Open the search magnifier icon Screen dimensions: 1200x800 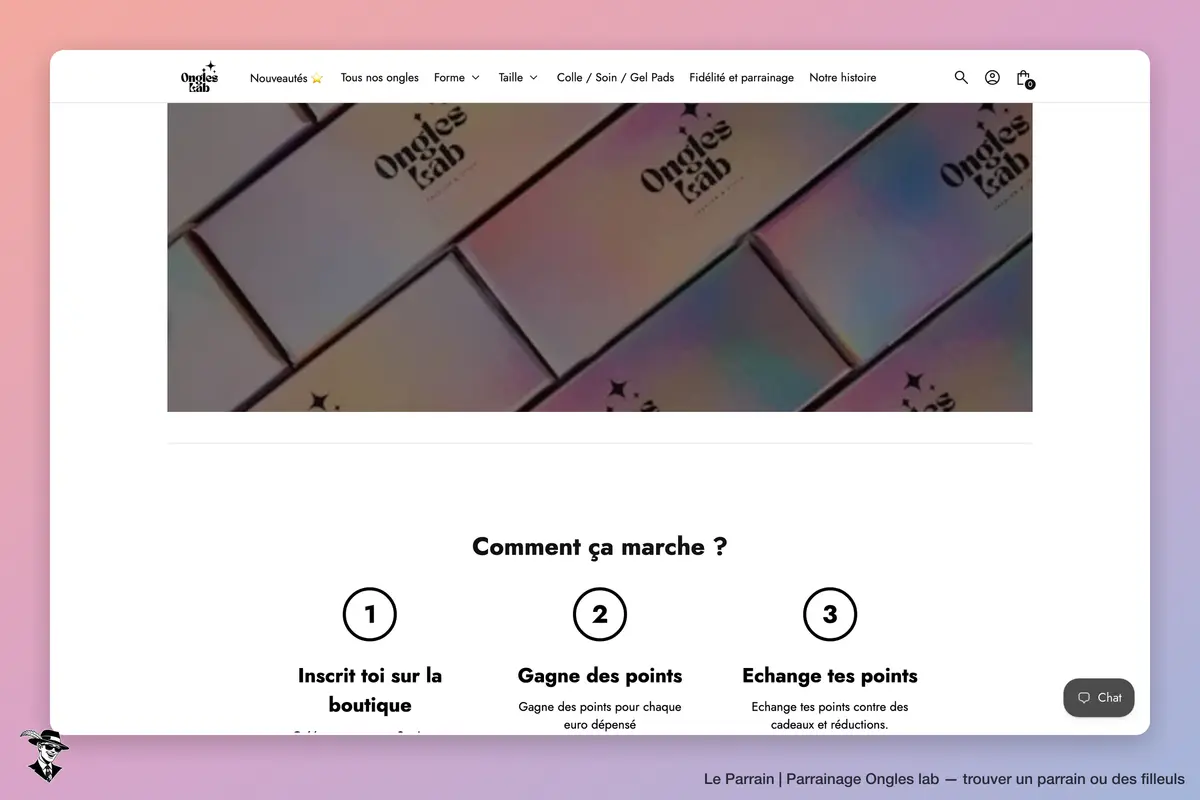coord(961,77)
